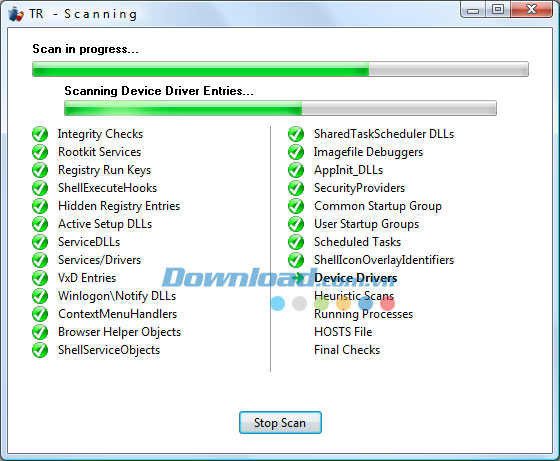The height and width of the screenshot is (461, 560).
Task: Click the green check beside Registry Run Keys
Action: [40, 170]
